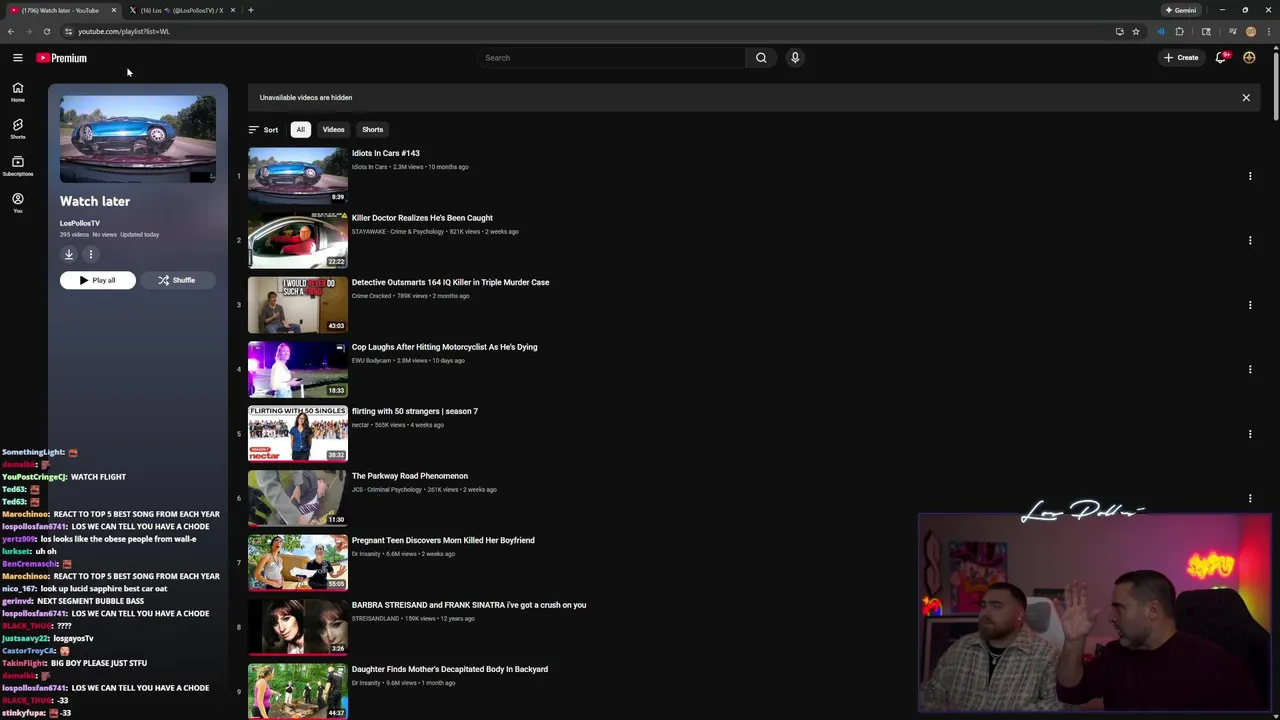Open the account avatar menu
Screen dimensions: 1280x720
(1249, 58)
